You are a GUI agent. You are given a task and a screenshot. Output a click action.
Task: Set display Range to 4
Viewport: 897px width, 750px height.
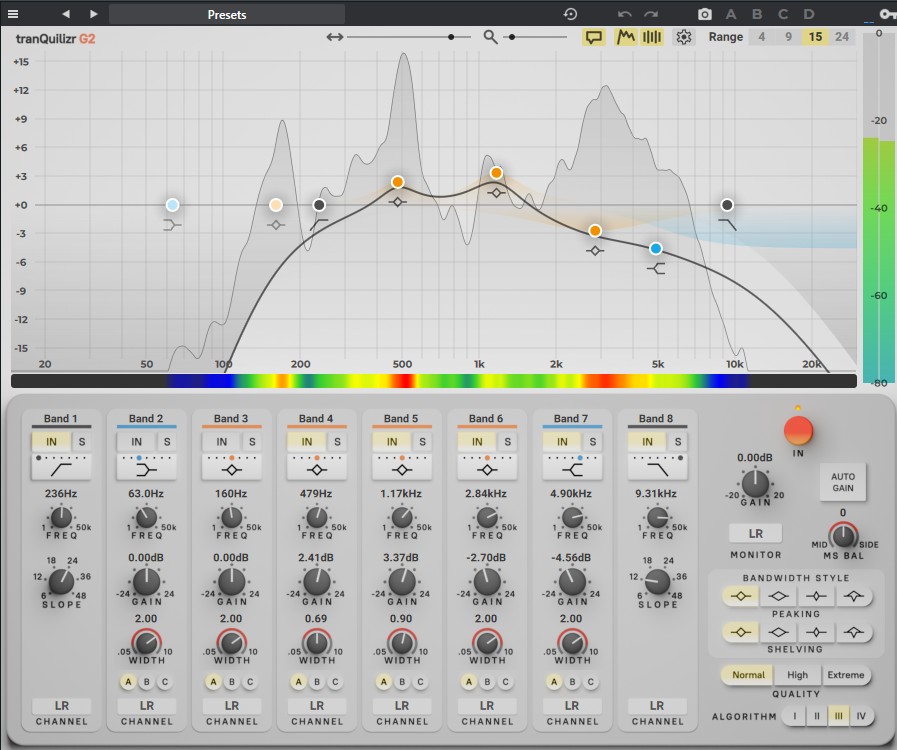pos(761,37)
